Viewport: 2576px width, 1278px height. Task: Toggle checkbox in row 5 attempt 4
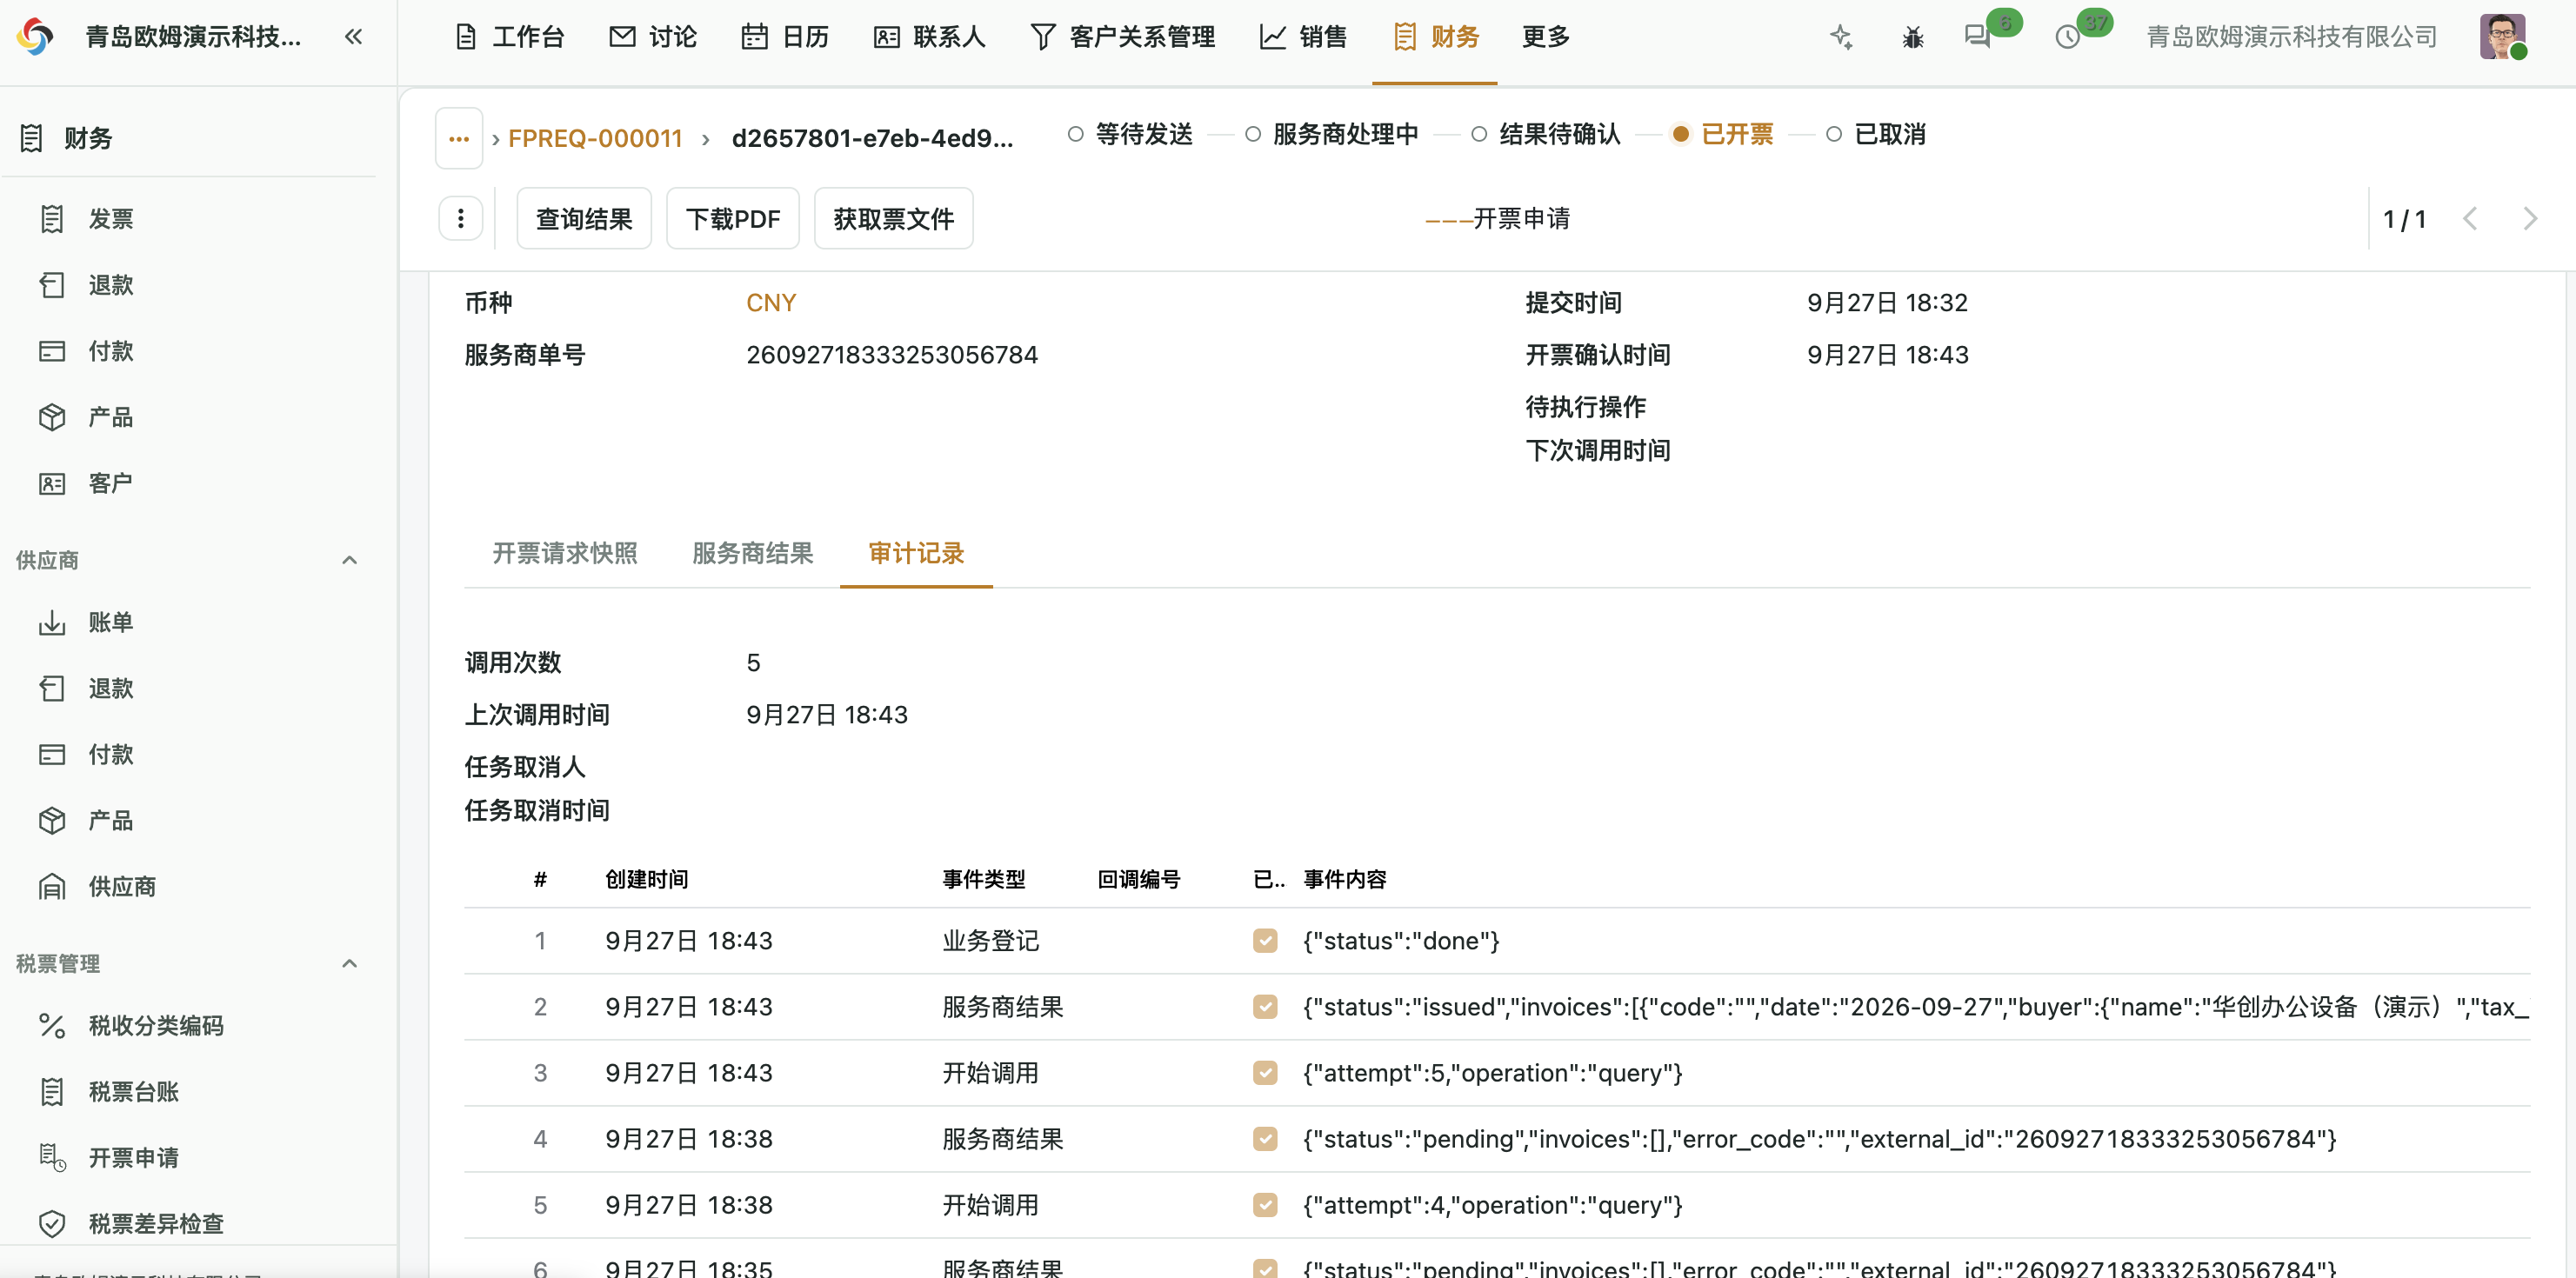(x=1265, y=1204)
